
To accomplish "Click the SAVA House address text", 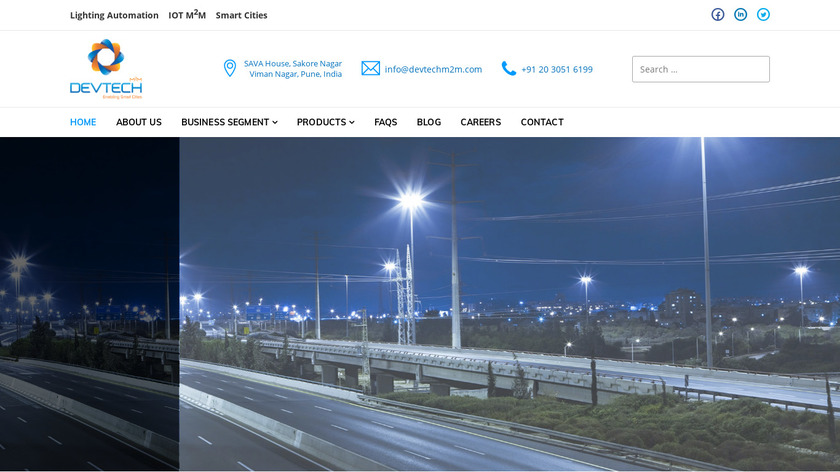I will pyautogui.click(x=293, y=69).
